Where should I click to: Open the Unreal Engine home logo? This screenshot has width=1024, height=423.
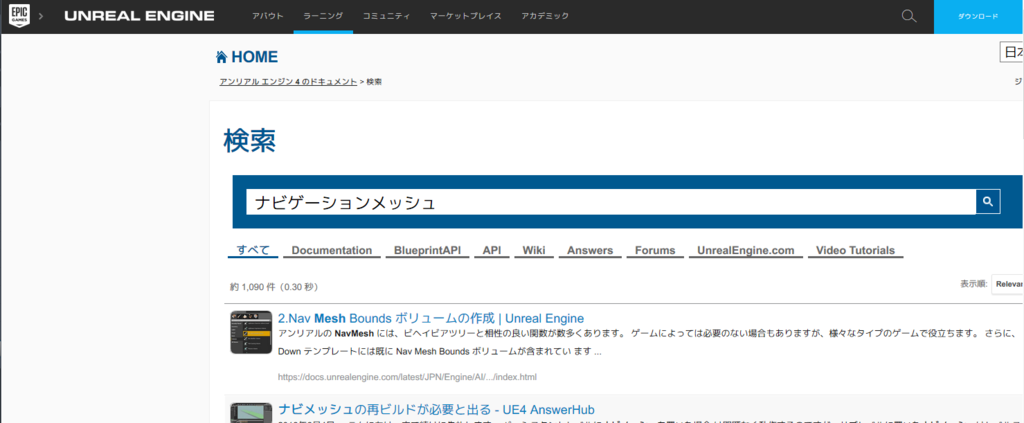click(x=139, y=16)
